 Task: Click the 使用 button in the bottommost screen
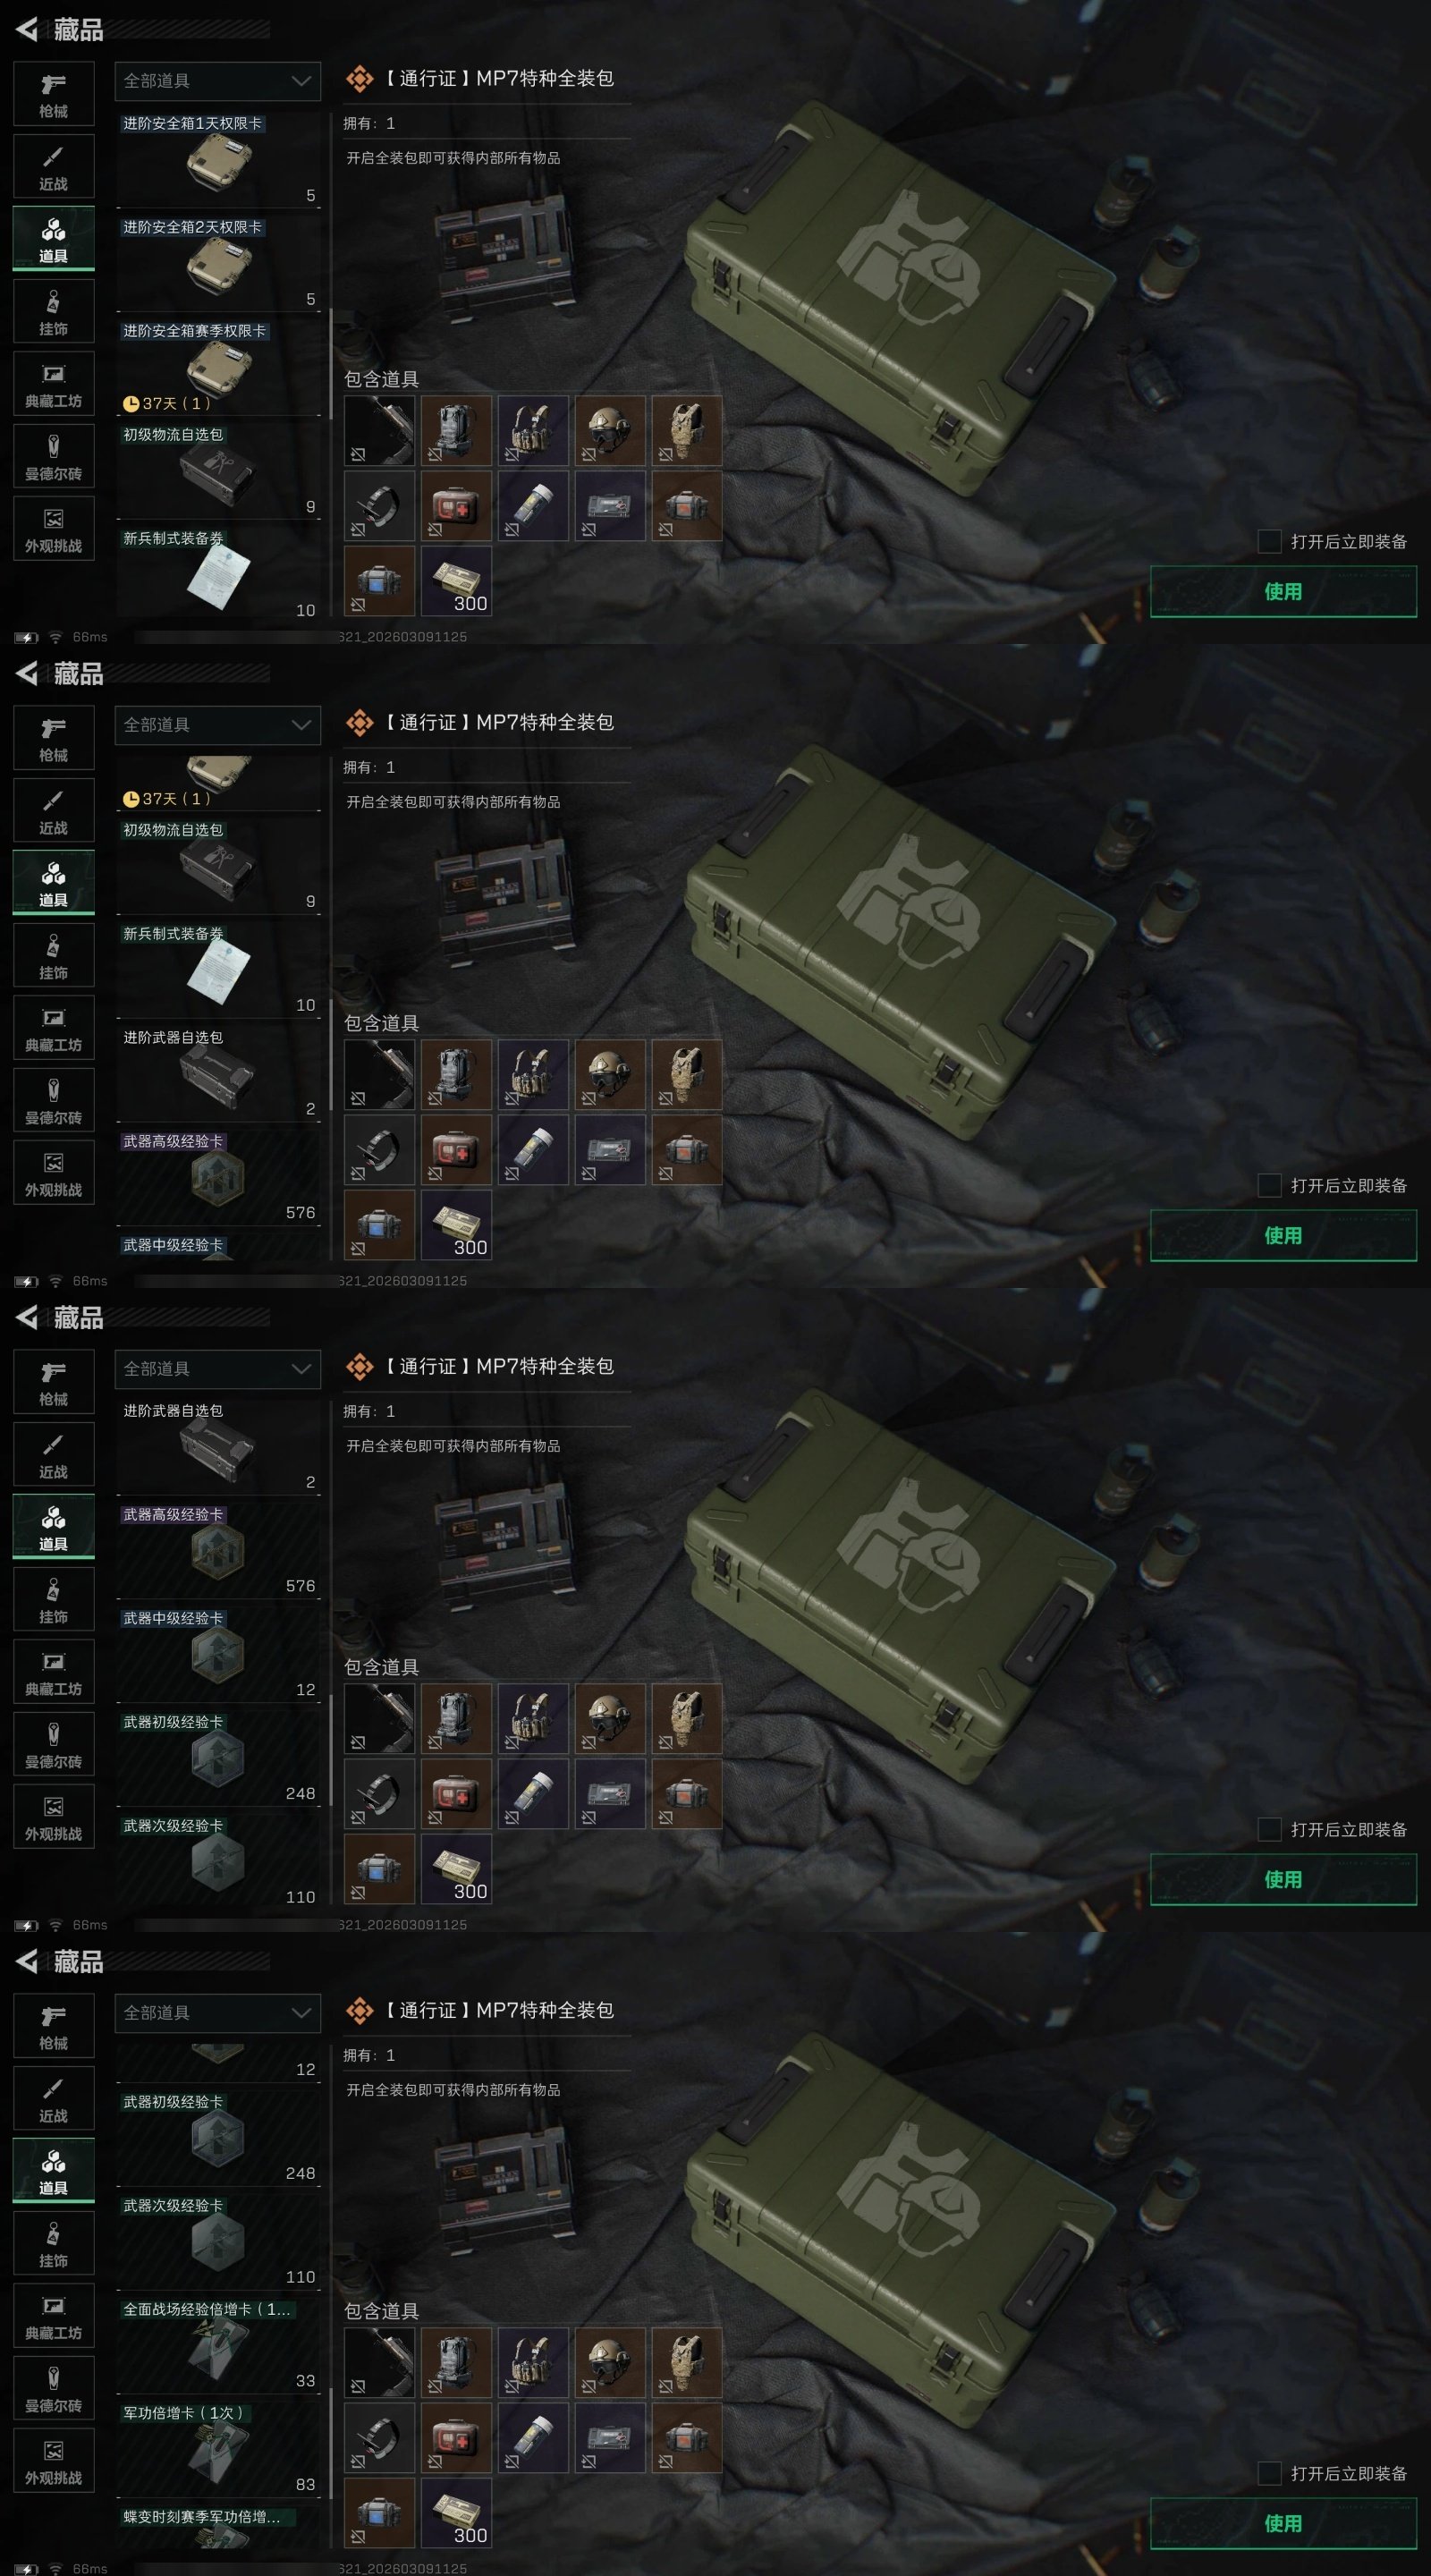pyautogui.click(x=1283, y=2523)
